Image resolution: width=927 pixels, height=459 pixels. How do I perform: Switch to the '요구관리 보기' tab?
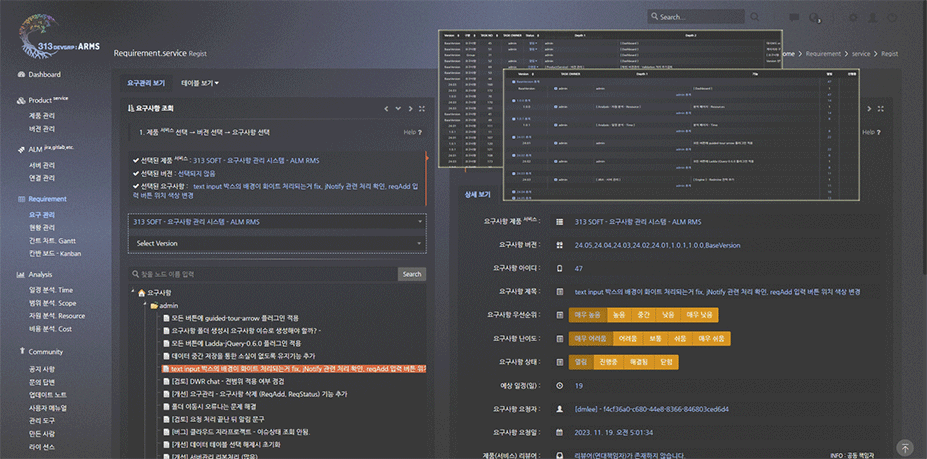coord(145,83)
